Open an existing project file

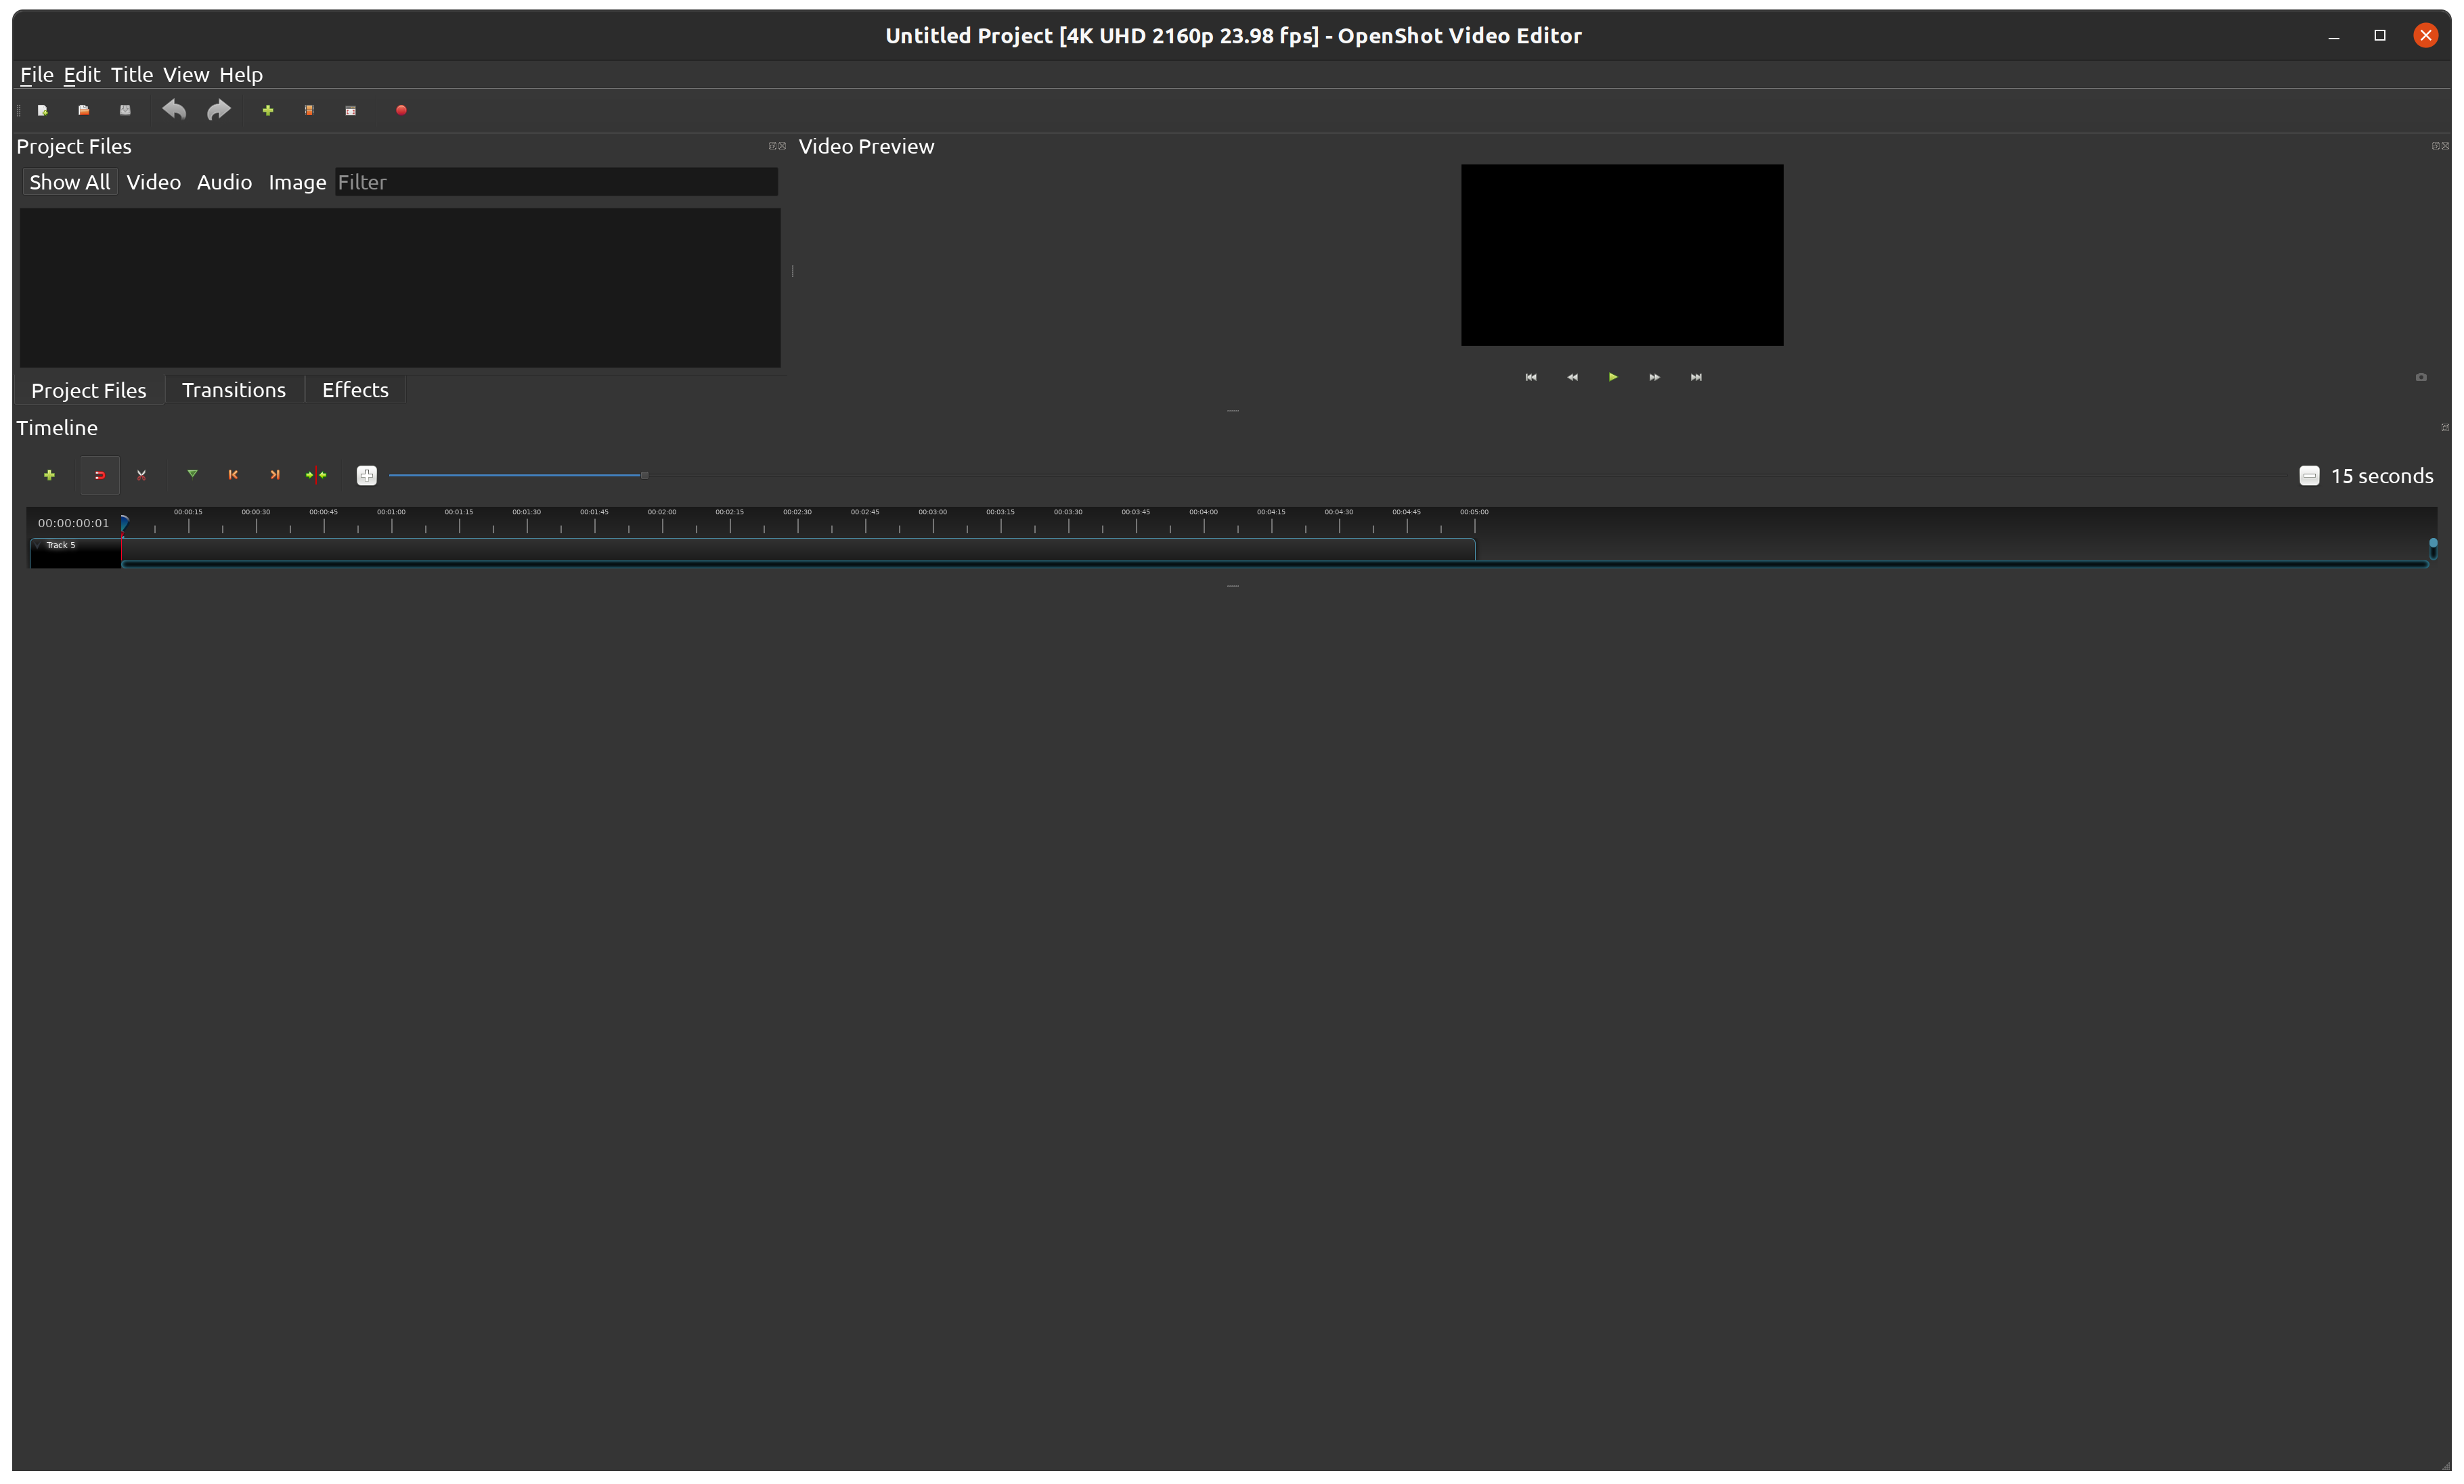click(x=84, y=110)
